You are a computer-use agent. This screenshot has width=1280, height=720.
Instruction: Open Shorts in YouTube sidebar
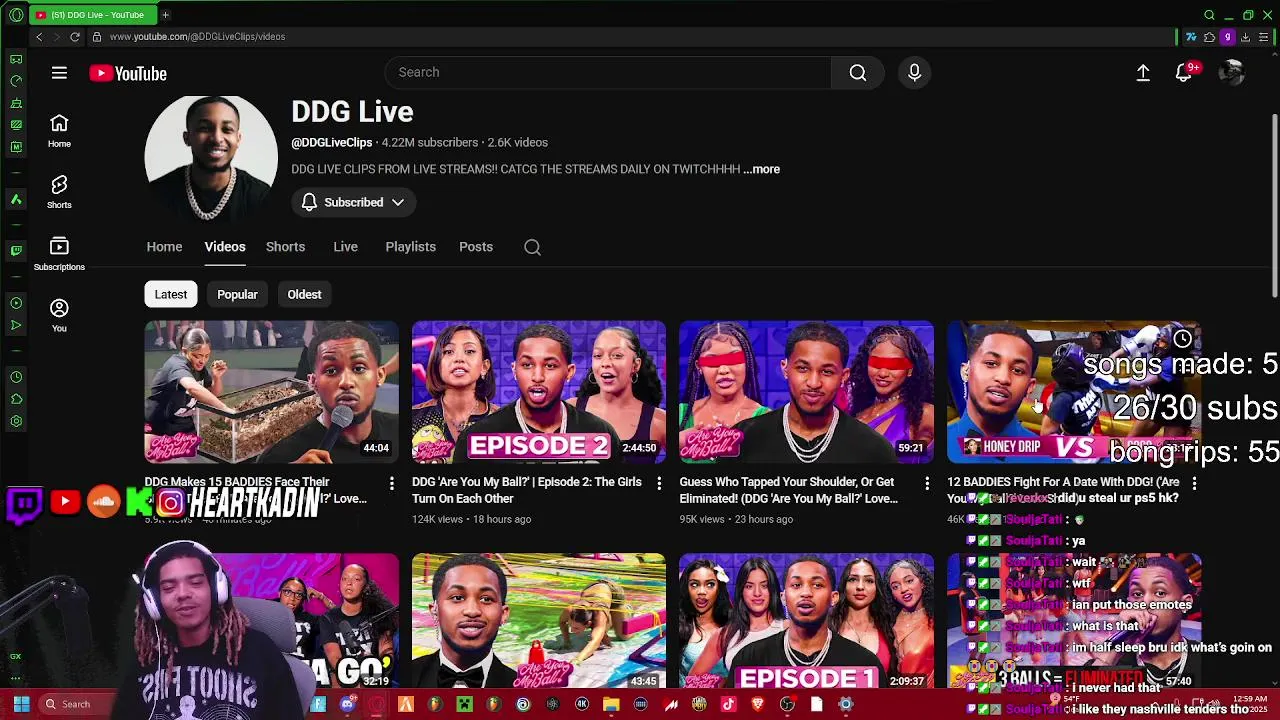click(x=59, y=192)
